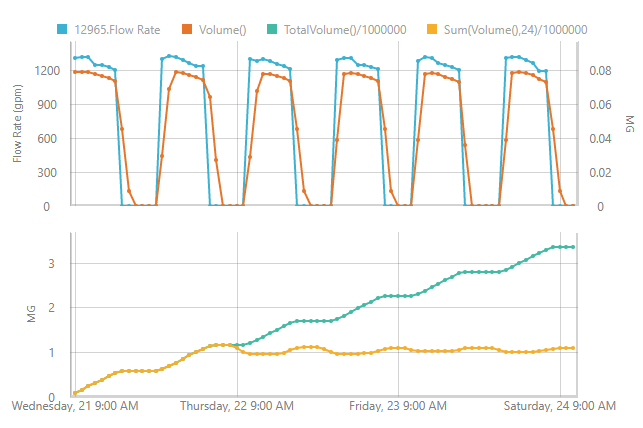643x428 pixels.
Task: Click the Saturday, 24 9:00 AM axis label
Action: (x=560, y=406)
